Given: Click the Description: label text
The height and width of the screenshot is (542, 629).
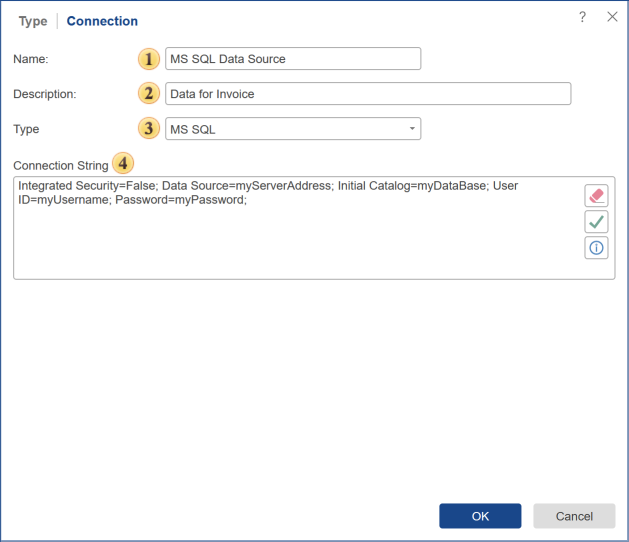Looking at the screenshot, I should click(45, 94).
